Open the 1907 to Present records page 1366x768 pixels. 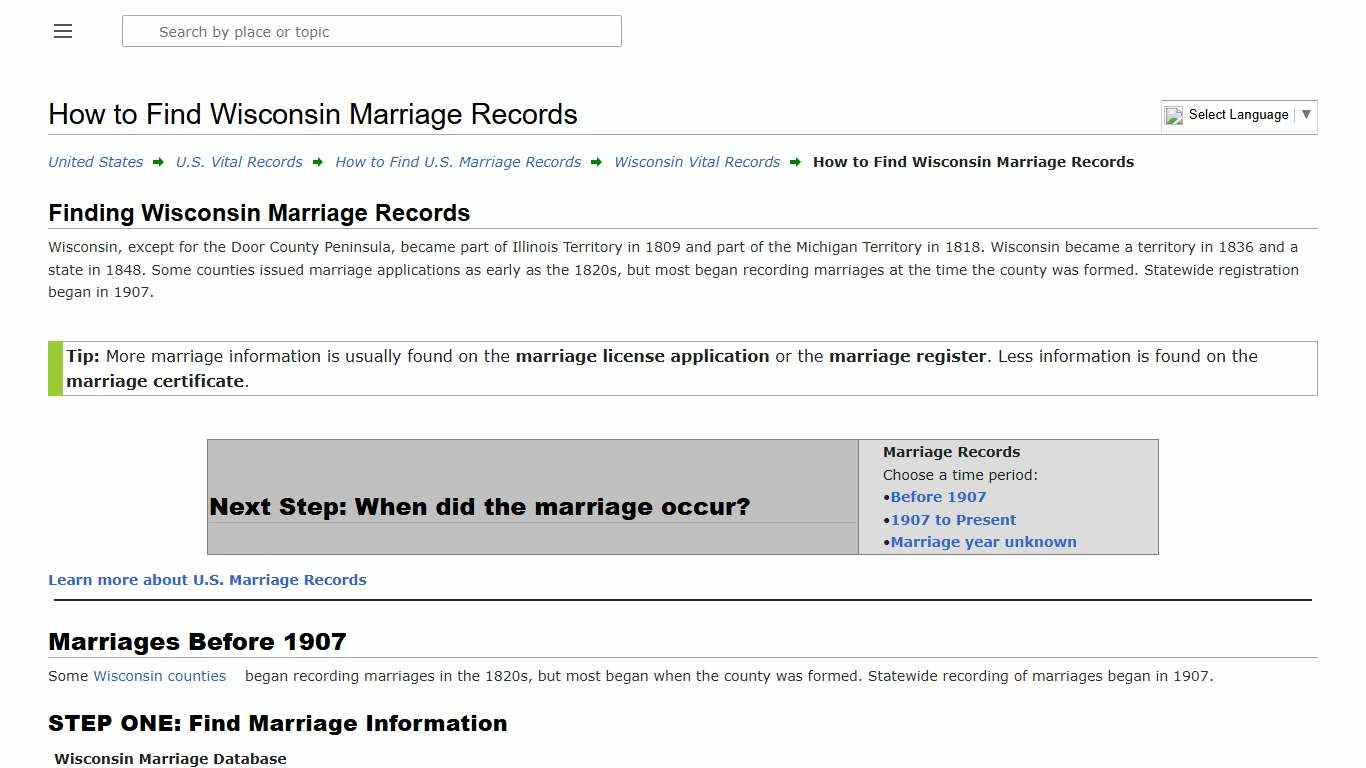point(953,519)
